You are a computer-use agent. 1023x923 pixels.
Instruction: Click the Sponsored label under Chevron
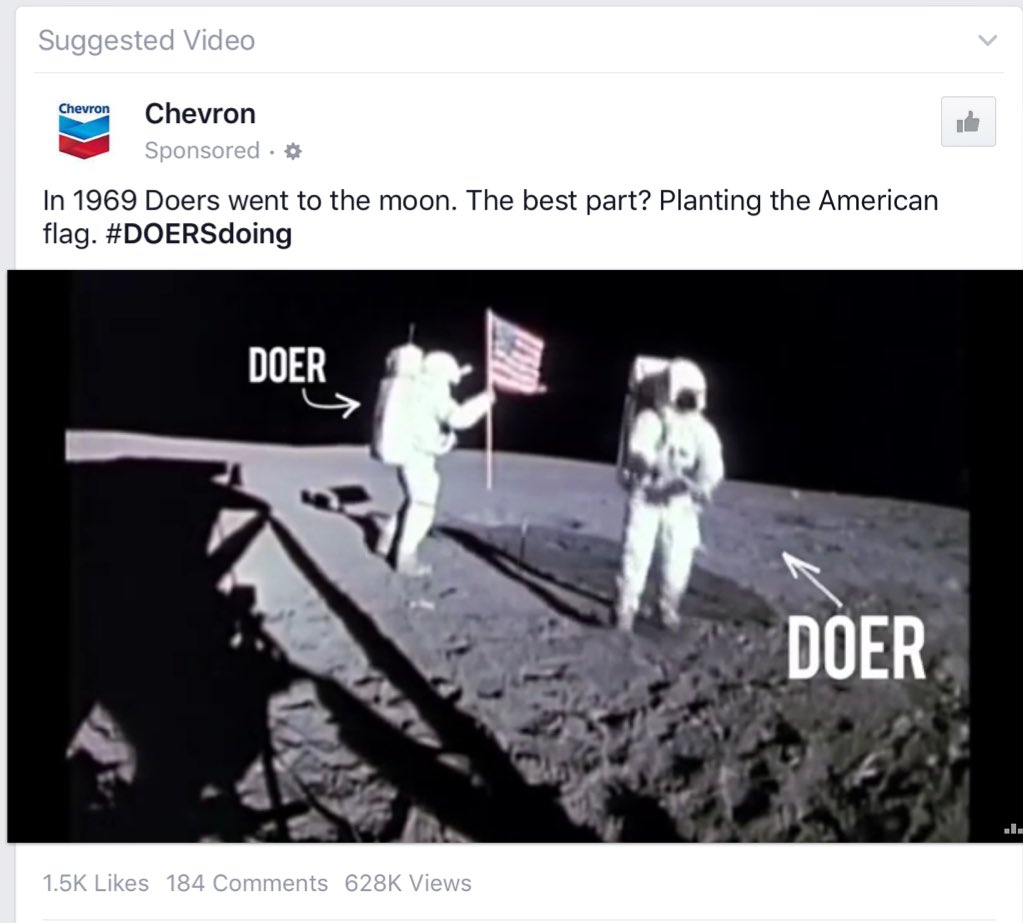(202, 151)
